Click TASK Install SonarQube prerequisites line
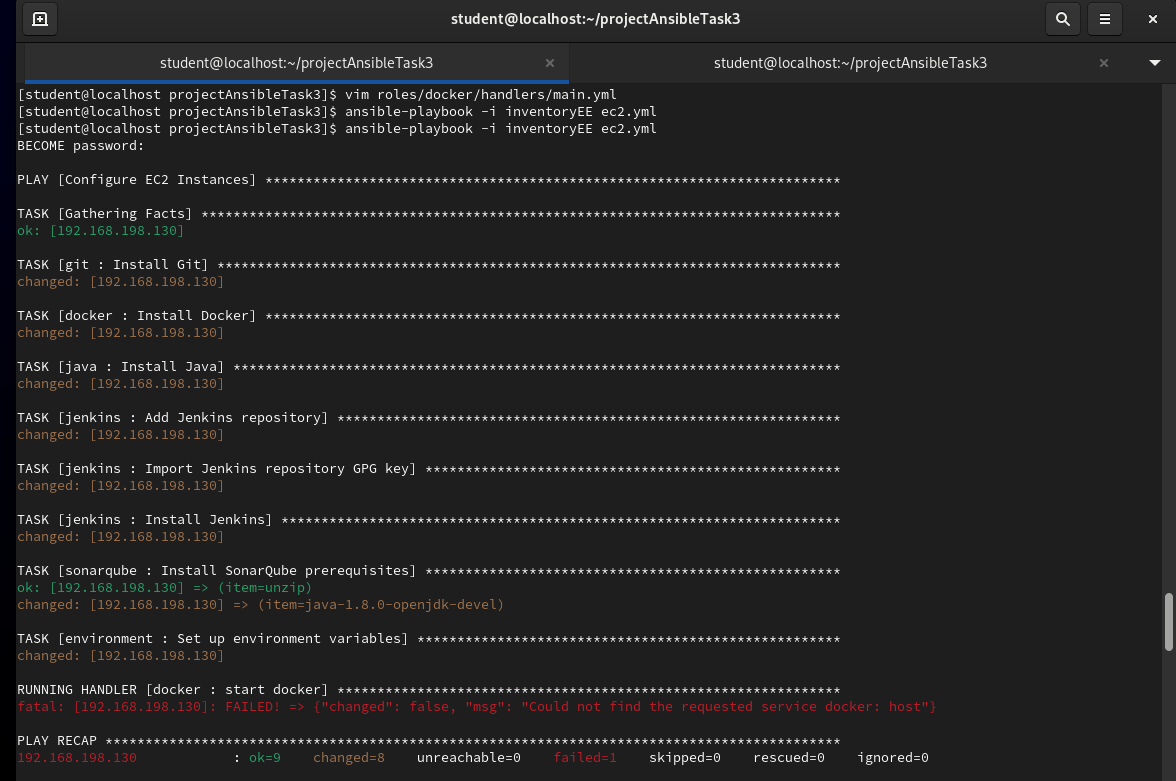 [x=428, y=571]
